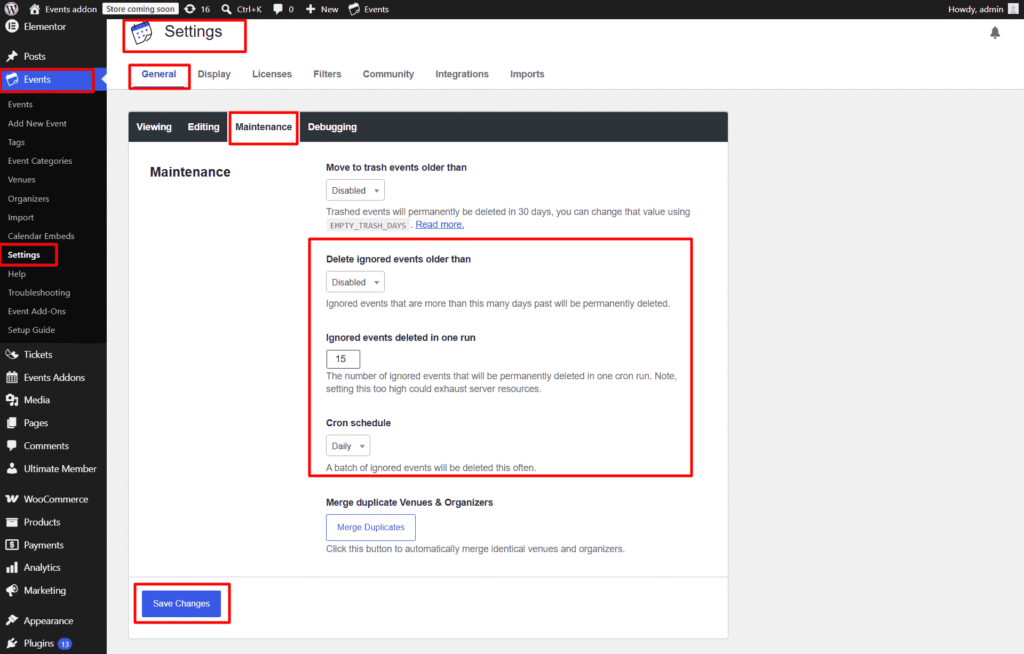Image resolution: width=1024 pixels, height=654 pixels.
Task: Select the Maintenance sub-tab
Action: (x=263, y=127)
